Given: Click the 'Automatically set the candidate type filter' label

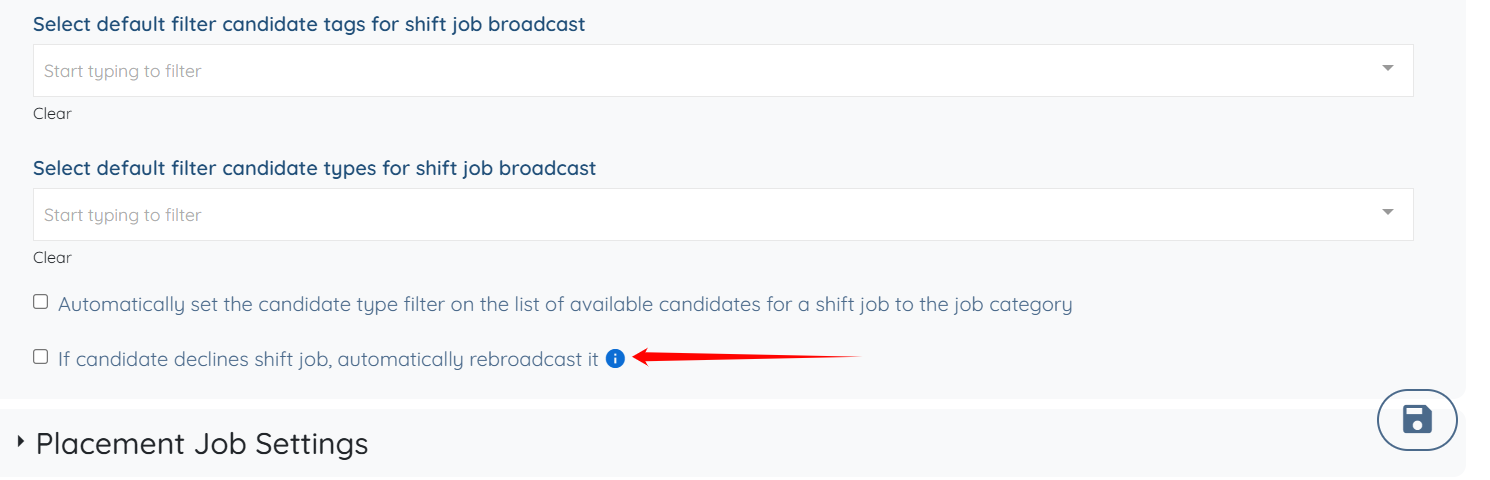Looking at the screenshot, I should (x=565, y=304).
